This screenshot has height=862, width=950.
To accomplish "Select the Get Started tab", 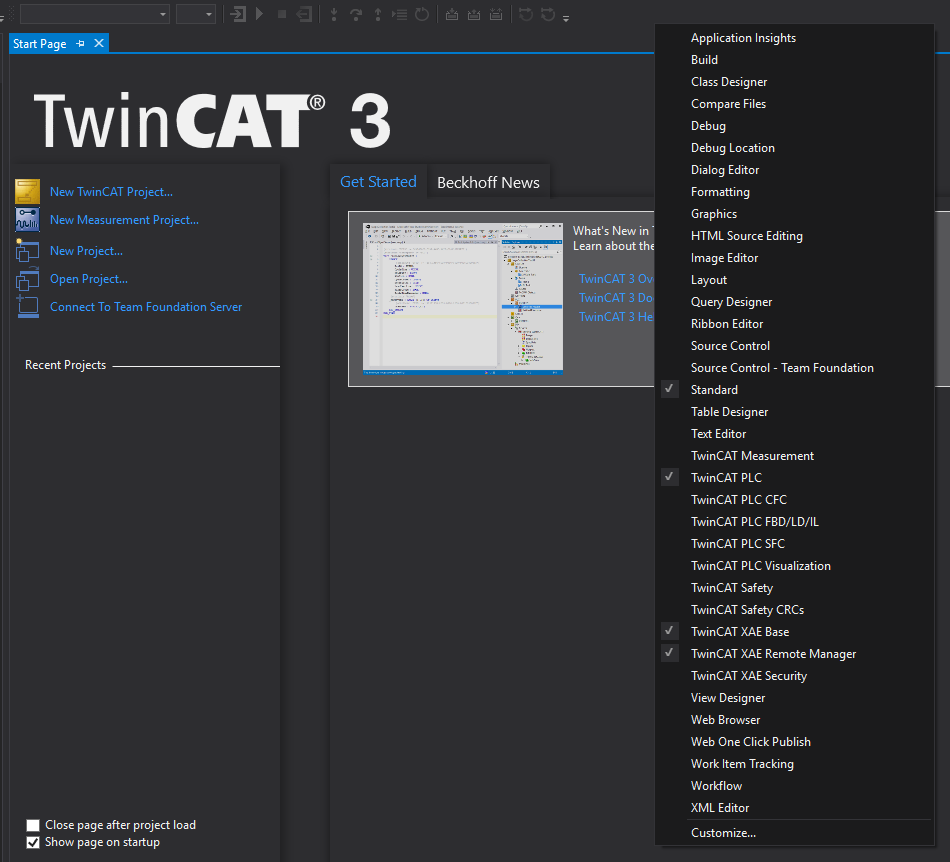I will pyautogui.click(x=378, y=182).
